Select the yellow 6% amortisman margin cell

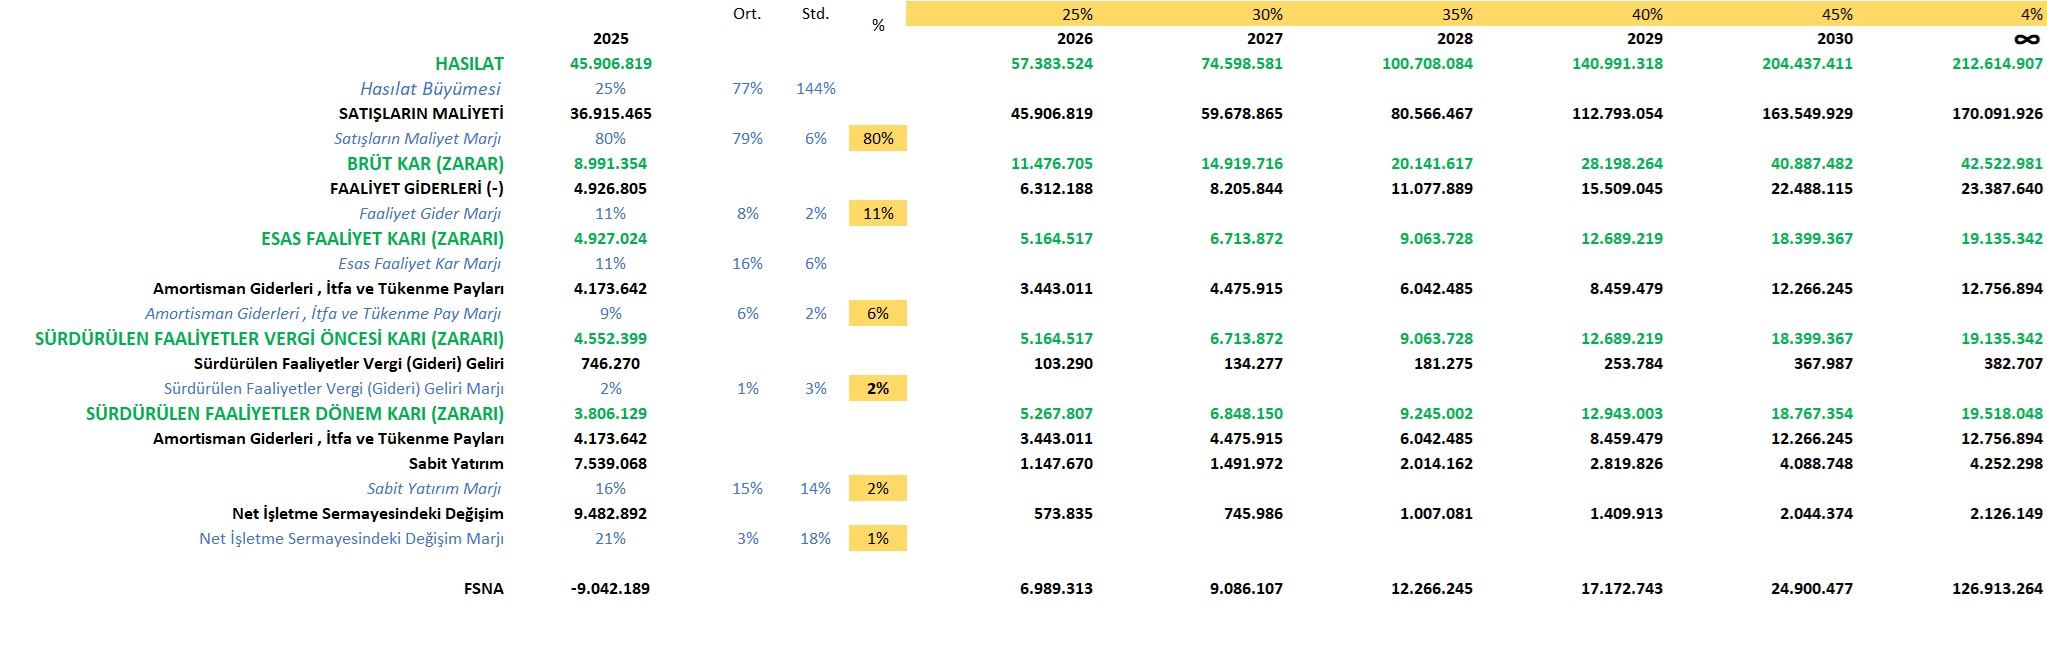[x=877, y=314]
